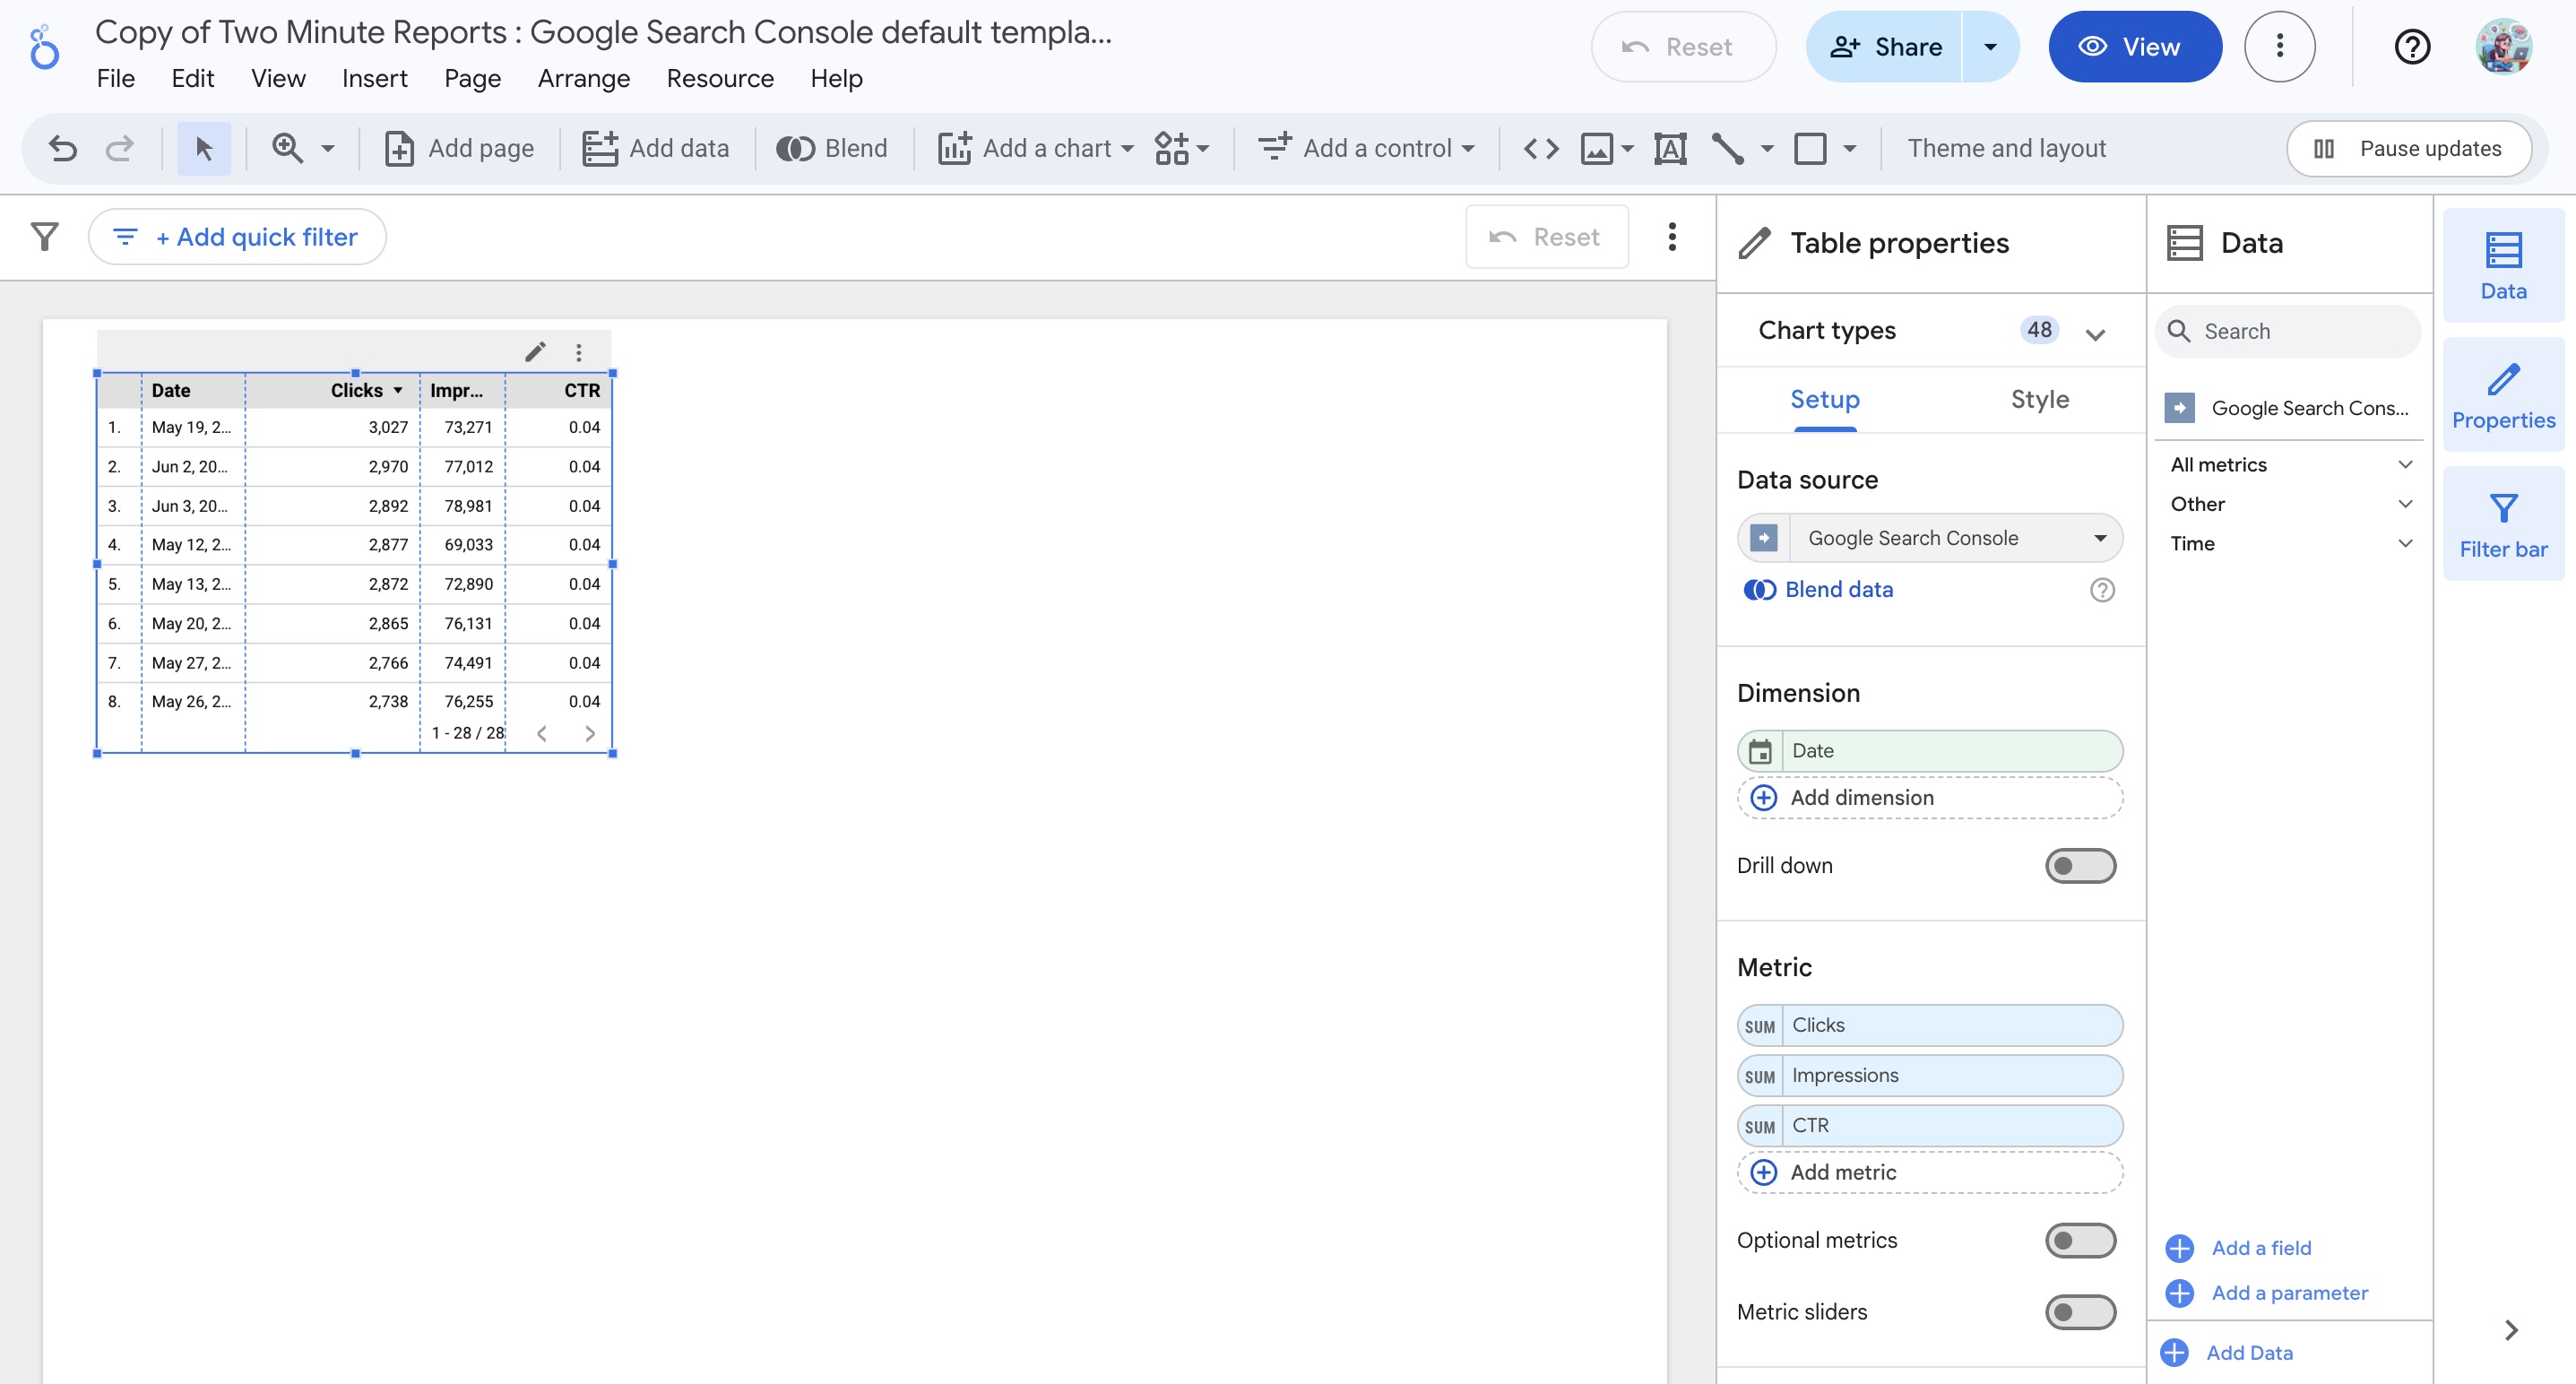Screen dimensions: 2576x1384
Task: Toggle the Optional metrics switch
Action: click(2080, 1241)
